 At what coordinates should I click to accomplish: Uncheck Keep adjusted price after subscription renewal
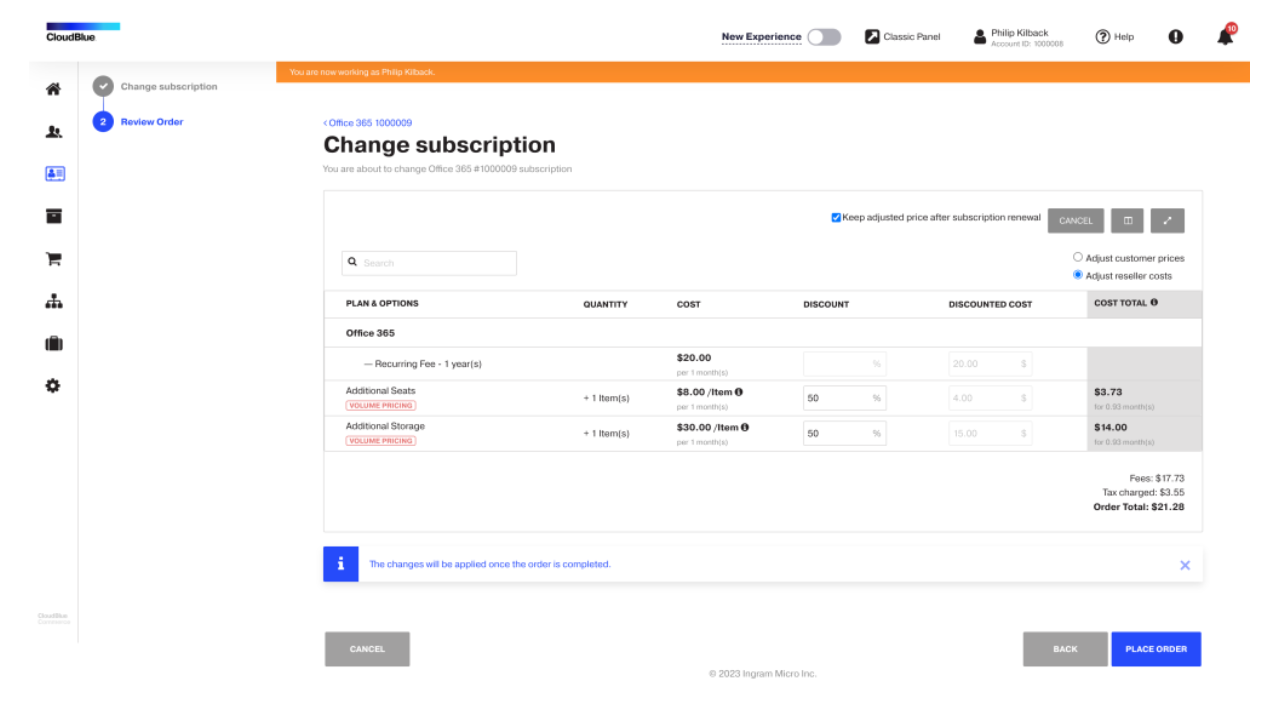[836, 217]
